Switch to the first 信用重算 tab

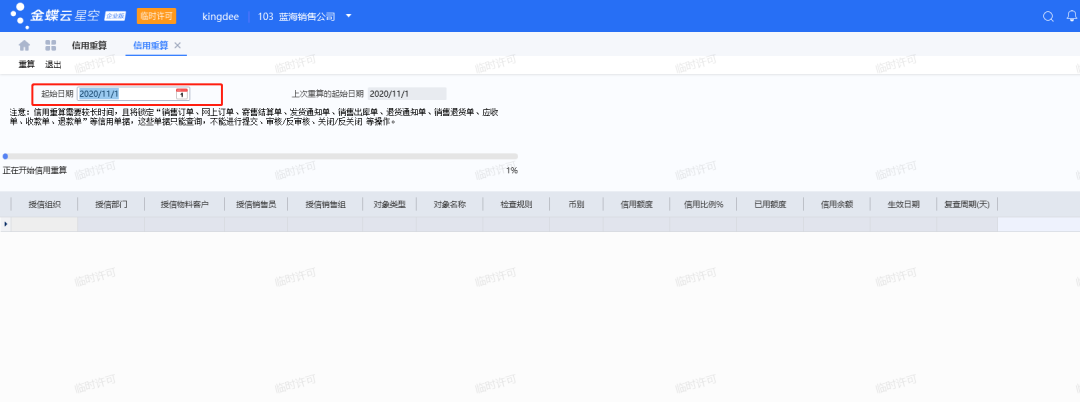coord(90,45)
